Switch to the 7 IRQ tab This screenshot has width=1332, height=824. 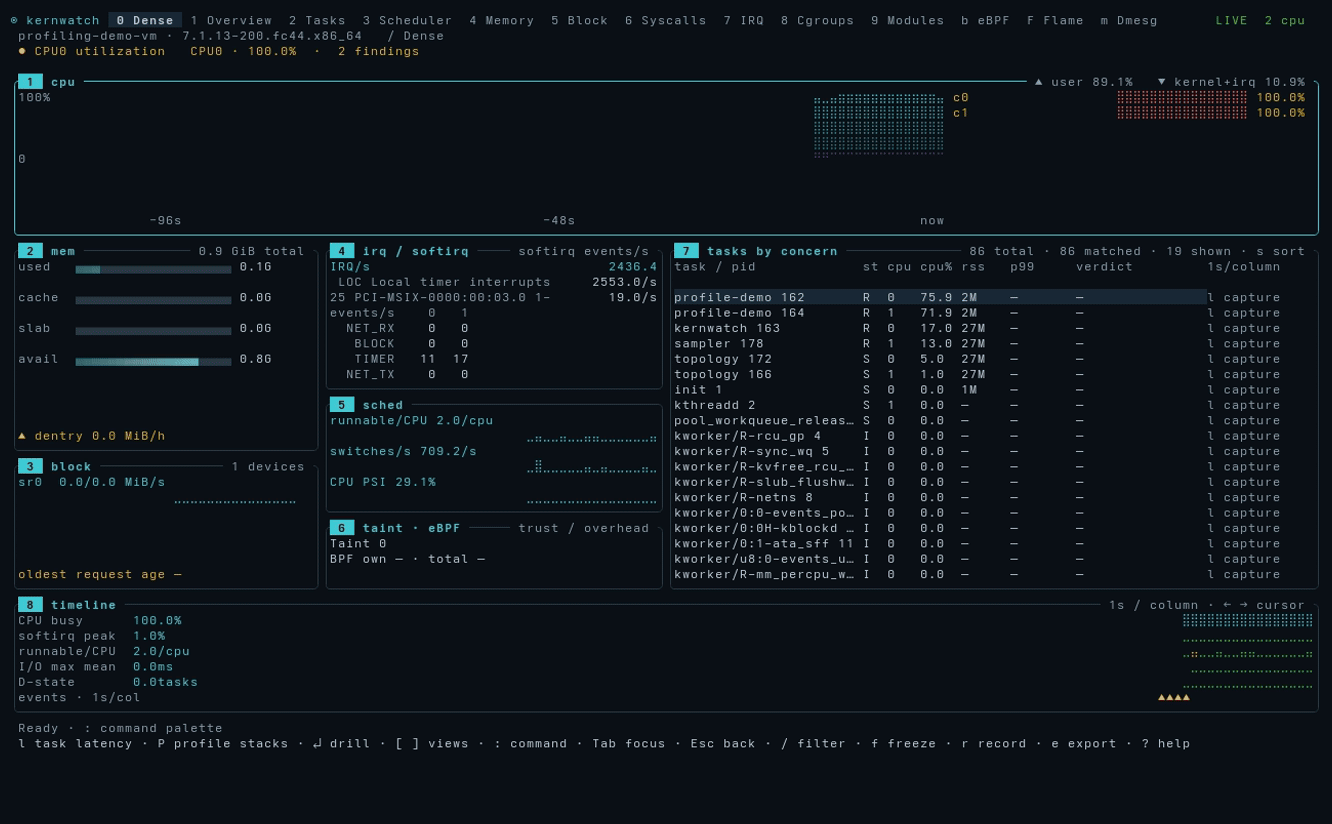743,20
